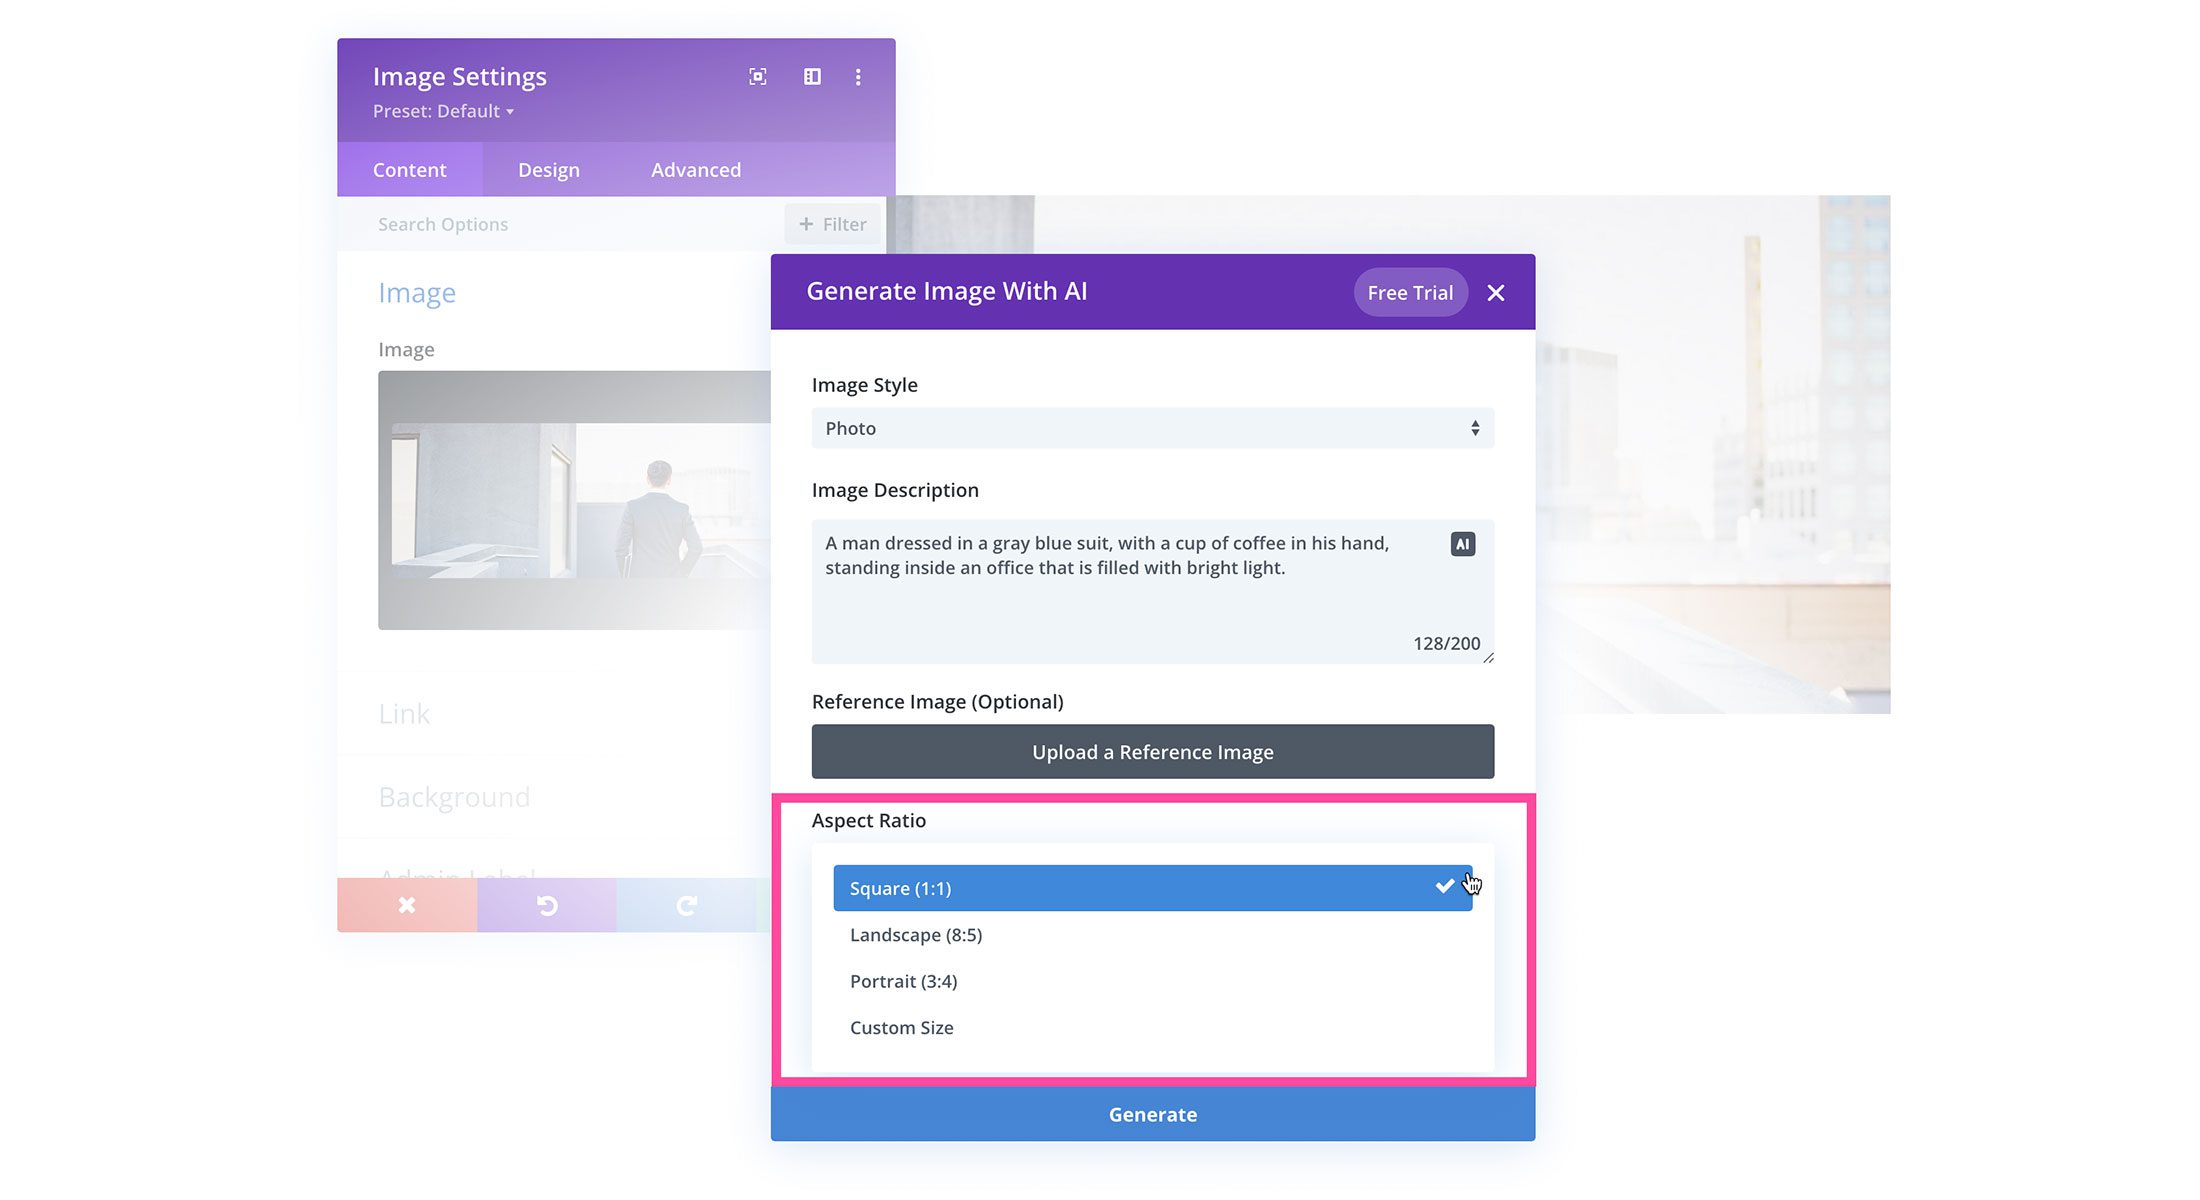Open the Image Style dropdown menu
This screenshot has height=1200, width=2200.
tap(1152, 427)
